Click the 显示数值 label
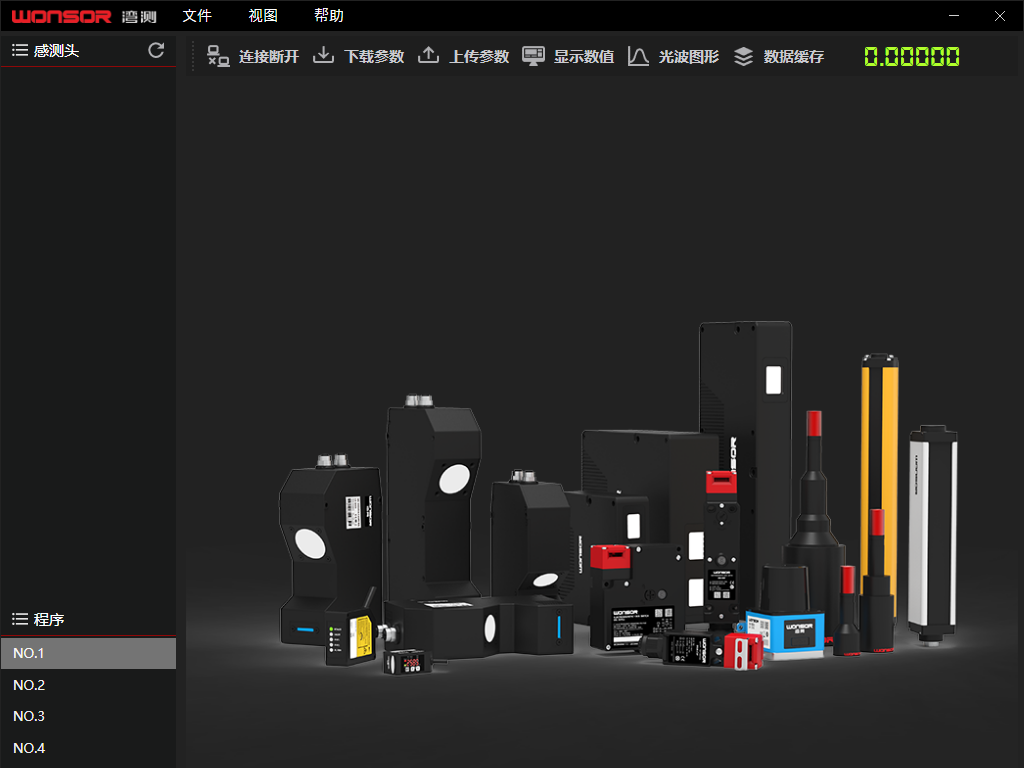The height and width of the screenshot is (768, 1024). [584, 57]
